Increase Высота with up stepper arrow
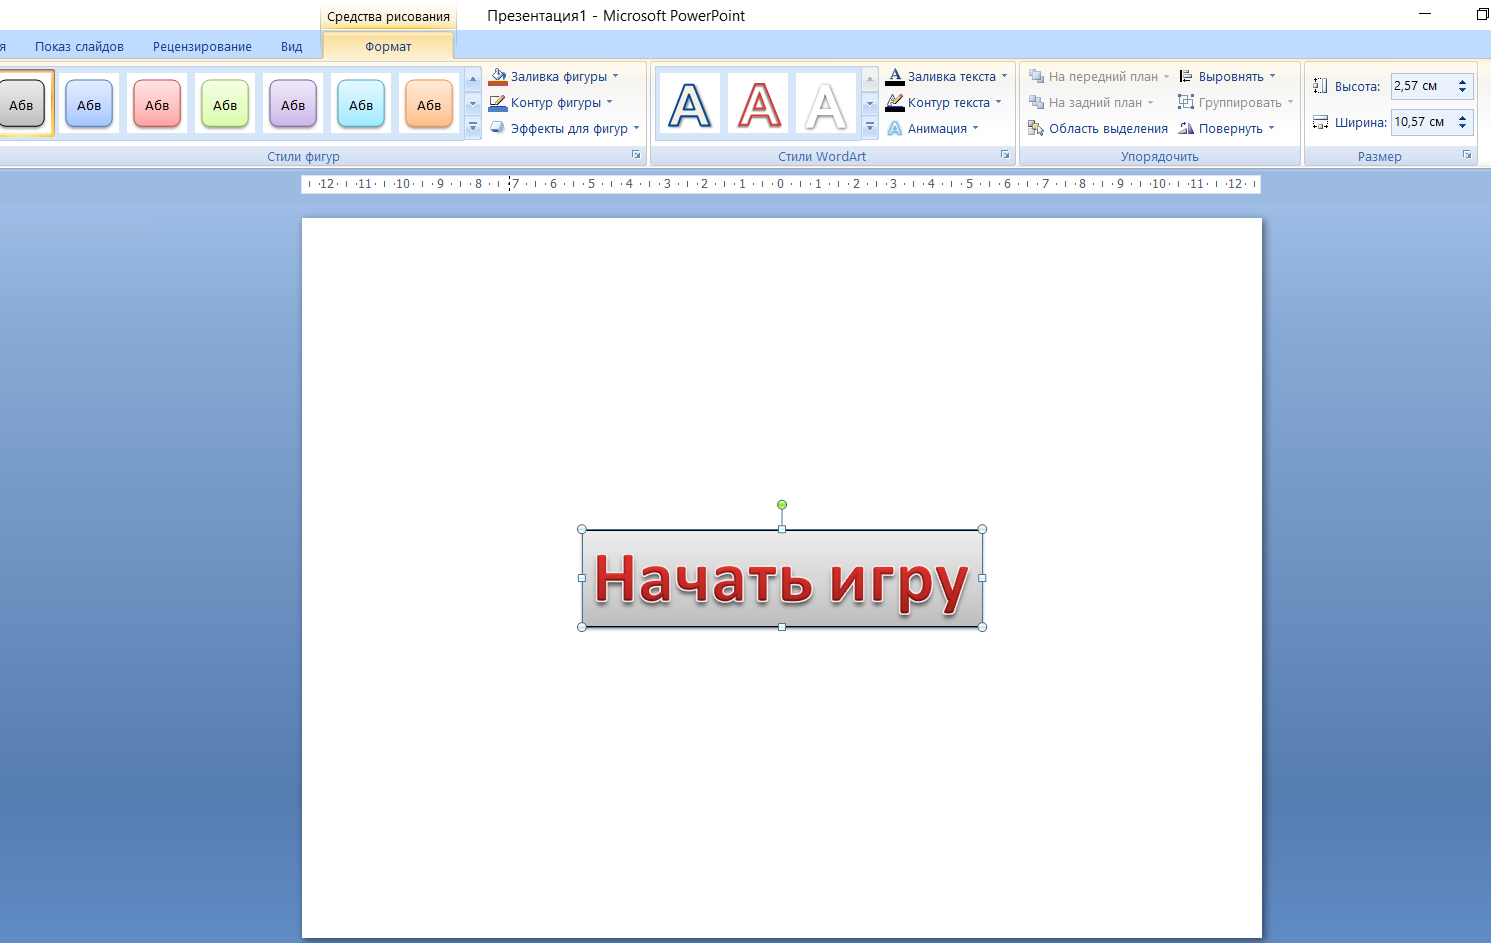This screenshot has width=1491, height=943. click(x=1463, y=81)
